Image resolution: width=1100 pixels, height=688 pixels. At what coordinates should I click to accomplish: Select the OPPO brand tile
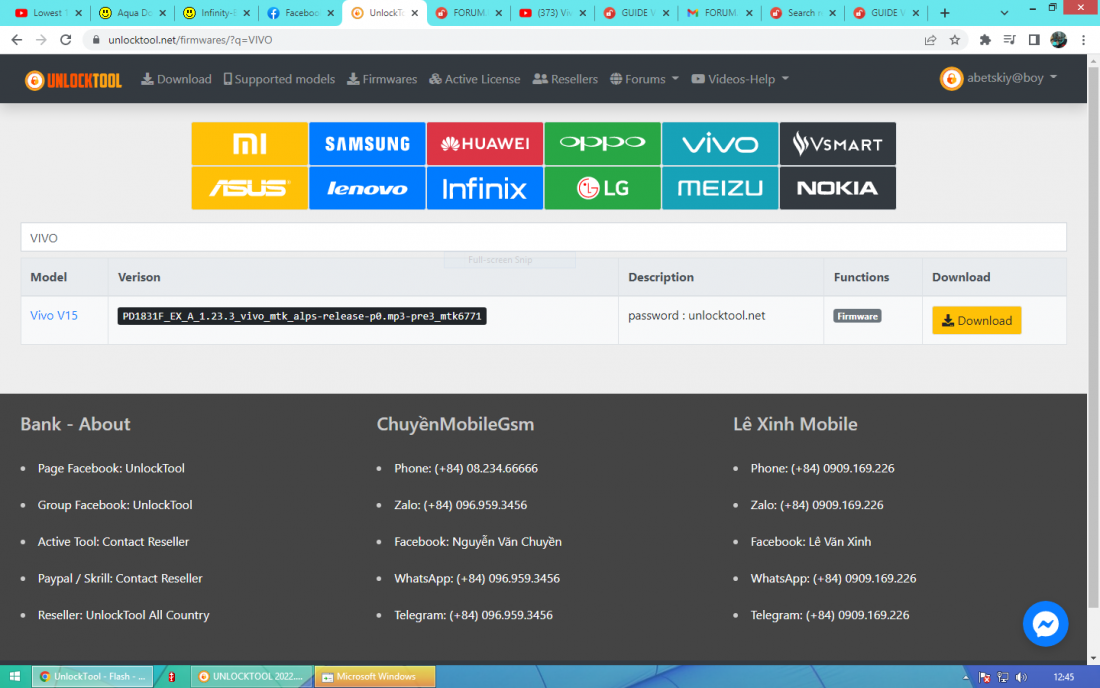point(603,144)
